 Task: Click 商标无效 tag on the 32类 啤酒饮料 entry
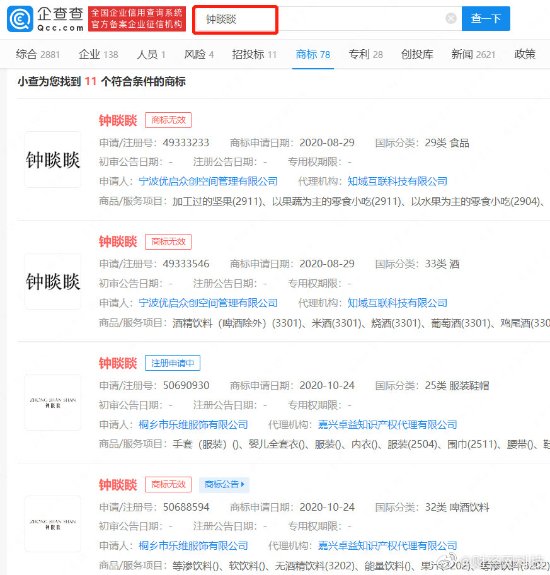168,484
